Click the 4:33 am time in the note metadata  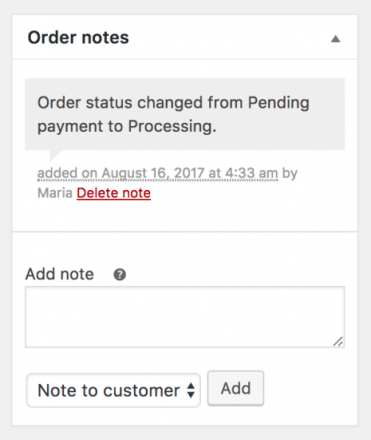pyautogui.click(x=251, y=173)
